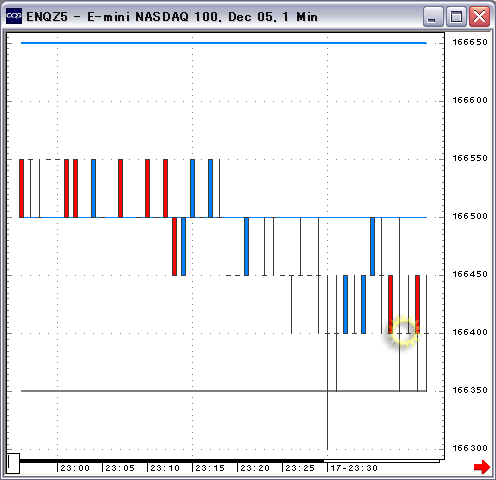Click the 166400 price label
This screenshot has height=480, width=496.
point(470,332)
